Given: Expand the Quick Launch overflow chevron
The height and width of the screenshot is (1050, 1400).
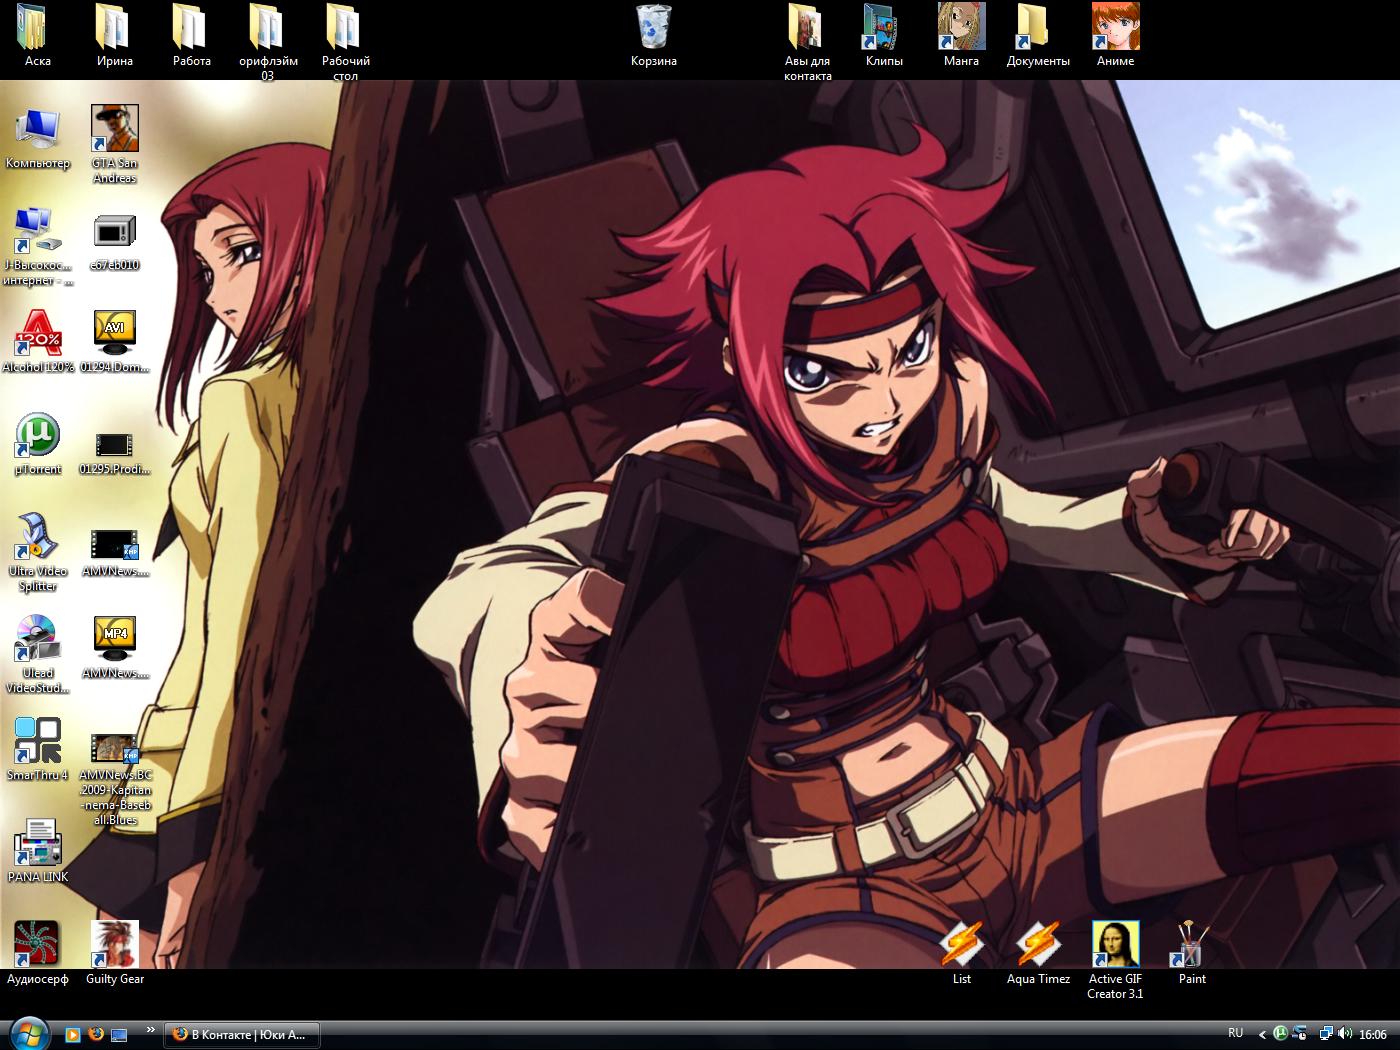Looking at the screenshot, I should (152, 1029).
